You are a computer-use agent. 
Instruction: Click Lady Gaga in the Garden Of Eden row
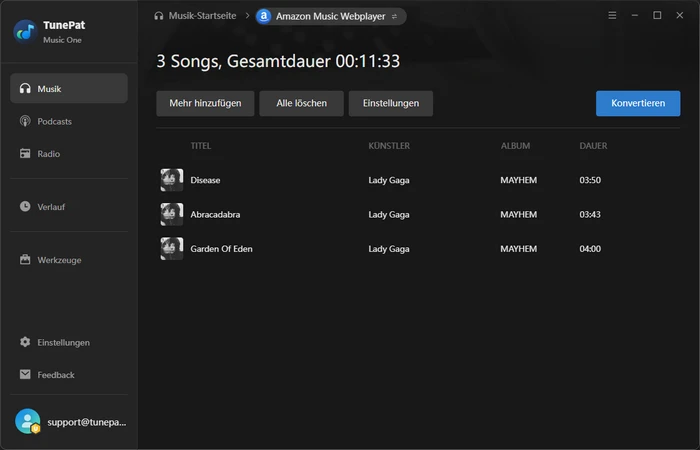point(389,249)
